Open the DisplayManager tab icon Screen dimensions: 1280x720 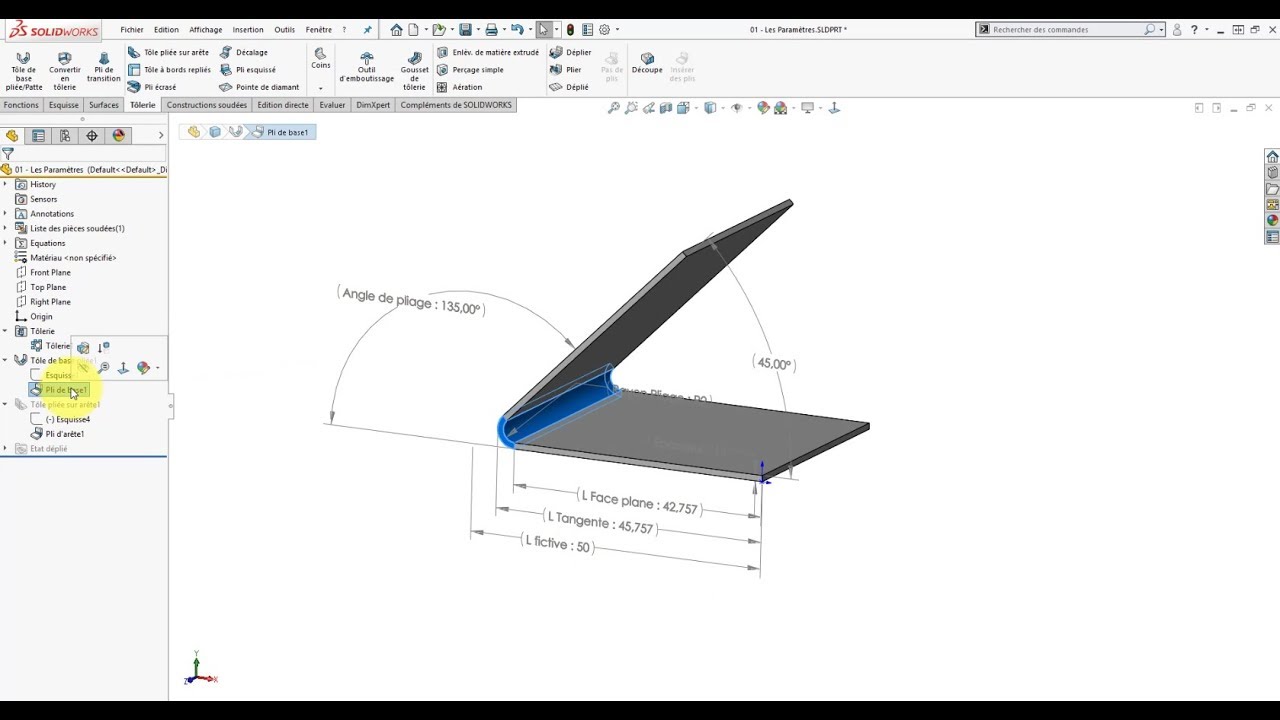[x=119, y=136]
